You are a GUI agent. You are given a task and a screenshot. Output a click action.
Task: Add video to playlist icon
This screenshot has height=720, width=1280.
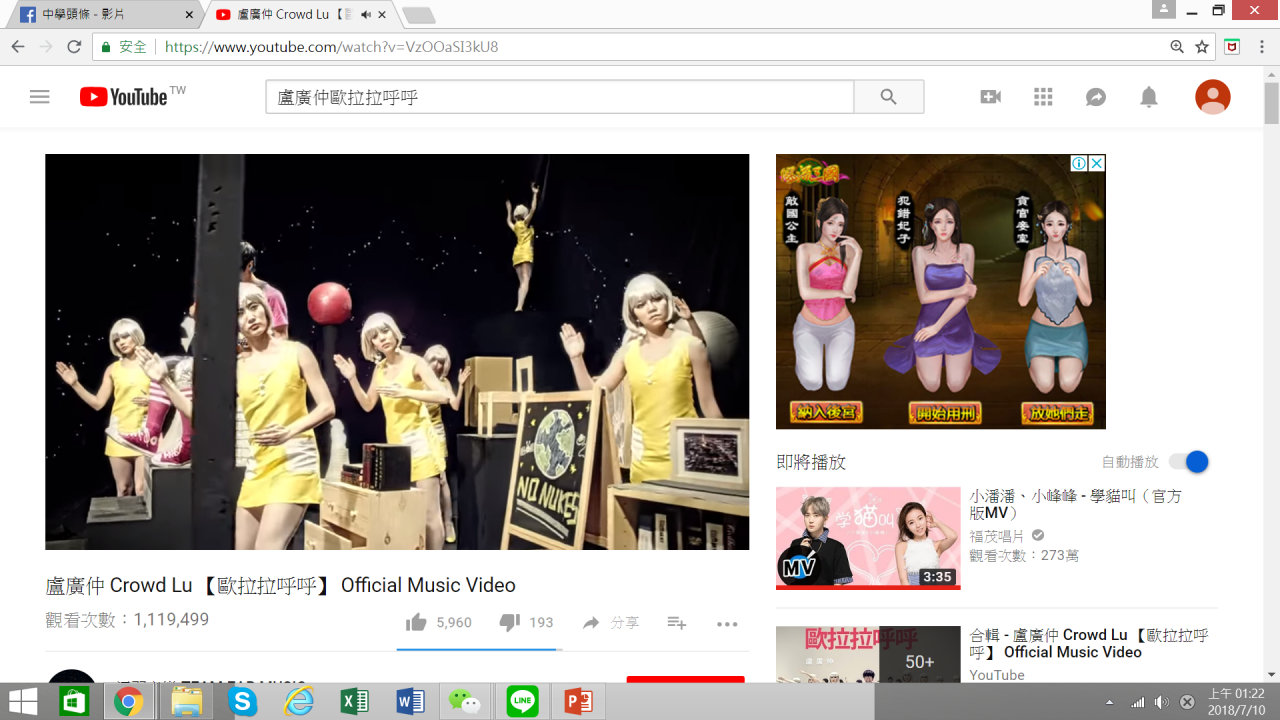click(677, 622)
